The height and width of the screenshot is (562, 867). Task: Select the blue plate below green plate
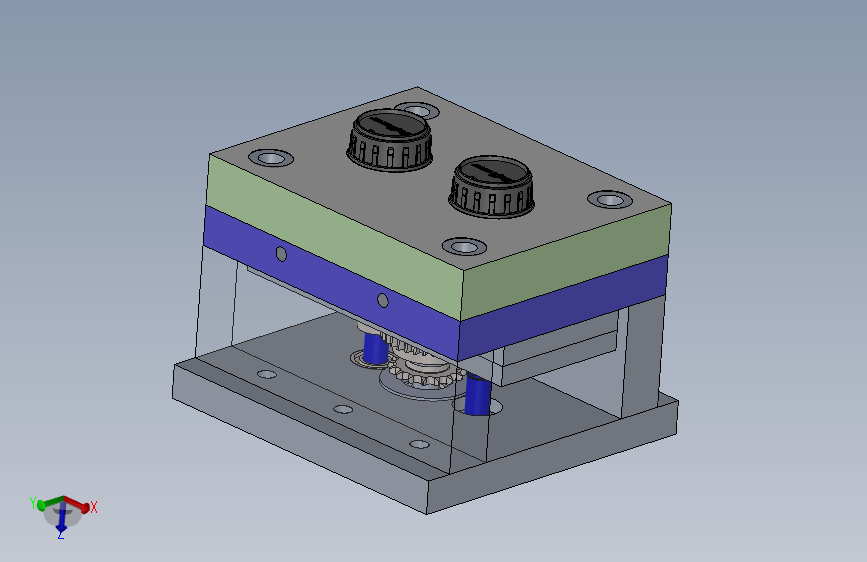(x=331, y=283)
